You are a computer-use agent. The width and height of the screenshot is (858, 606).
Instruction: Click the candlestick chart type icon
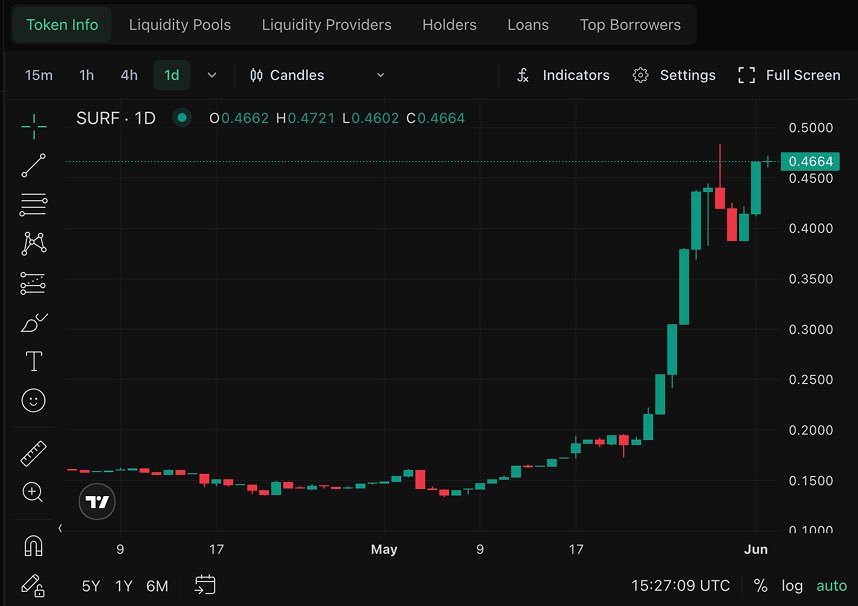(x=256, y=75)
